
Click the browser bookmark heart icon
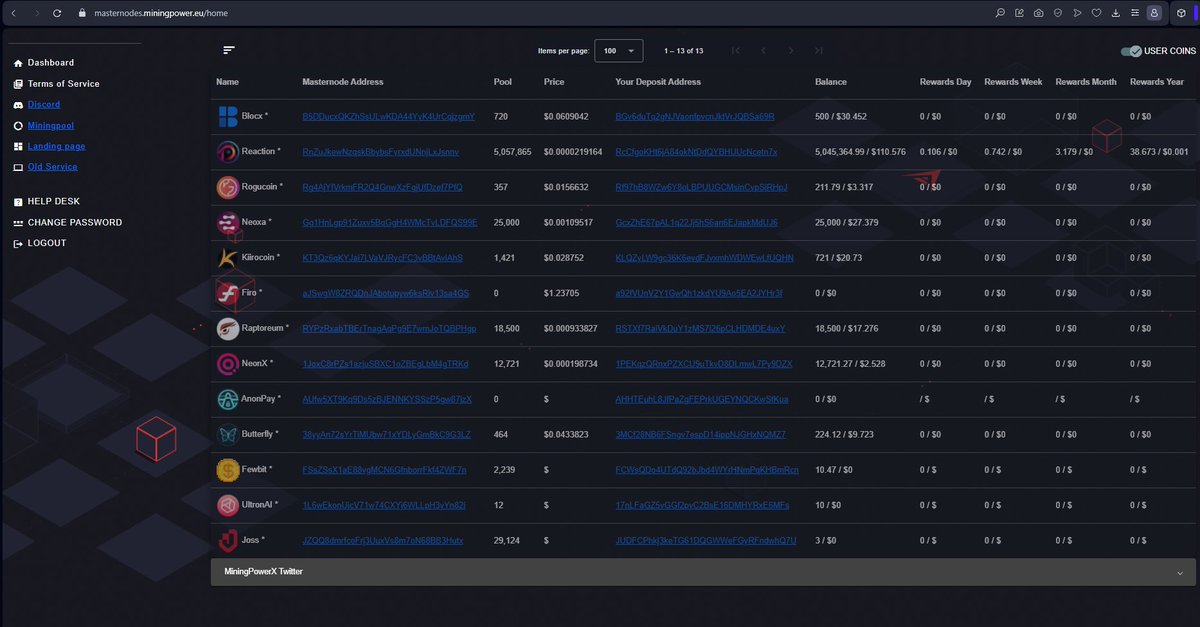pyautogui.click(x=1096, y=13)
